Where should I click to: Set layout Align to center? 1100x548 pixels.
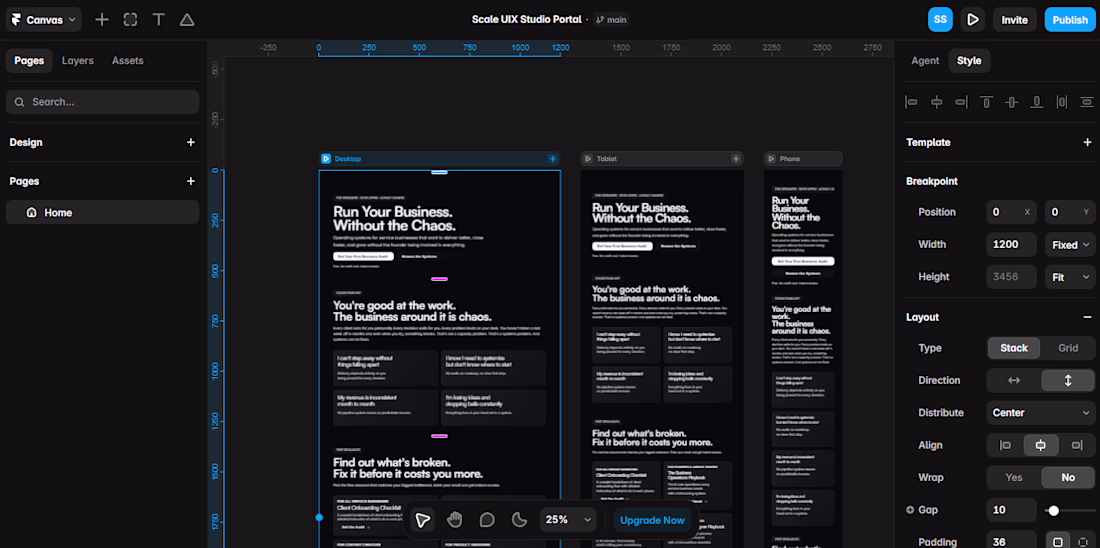(1041, 445)
